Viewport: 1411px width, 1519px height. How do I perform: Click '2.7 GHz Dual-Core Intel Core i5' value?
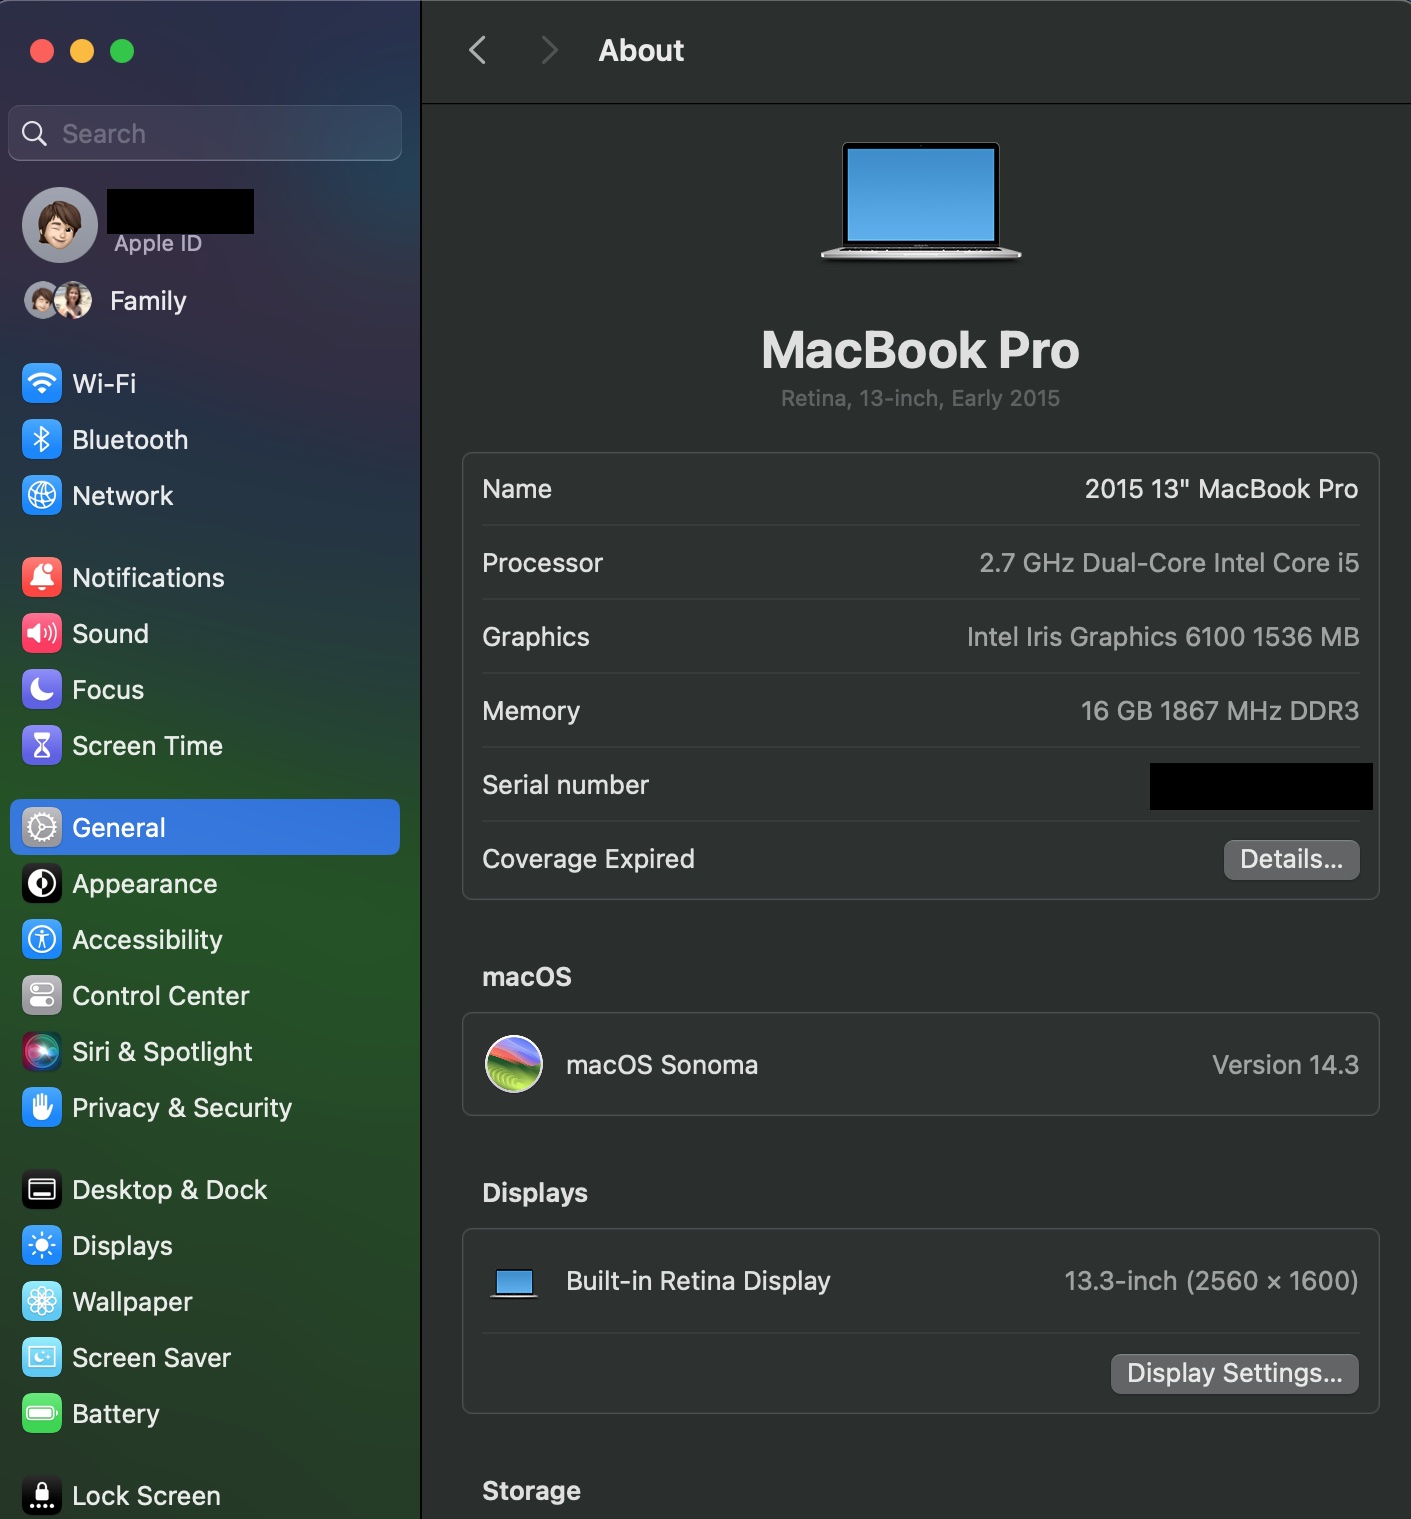(x=1169, y=563)
